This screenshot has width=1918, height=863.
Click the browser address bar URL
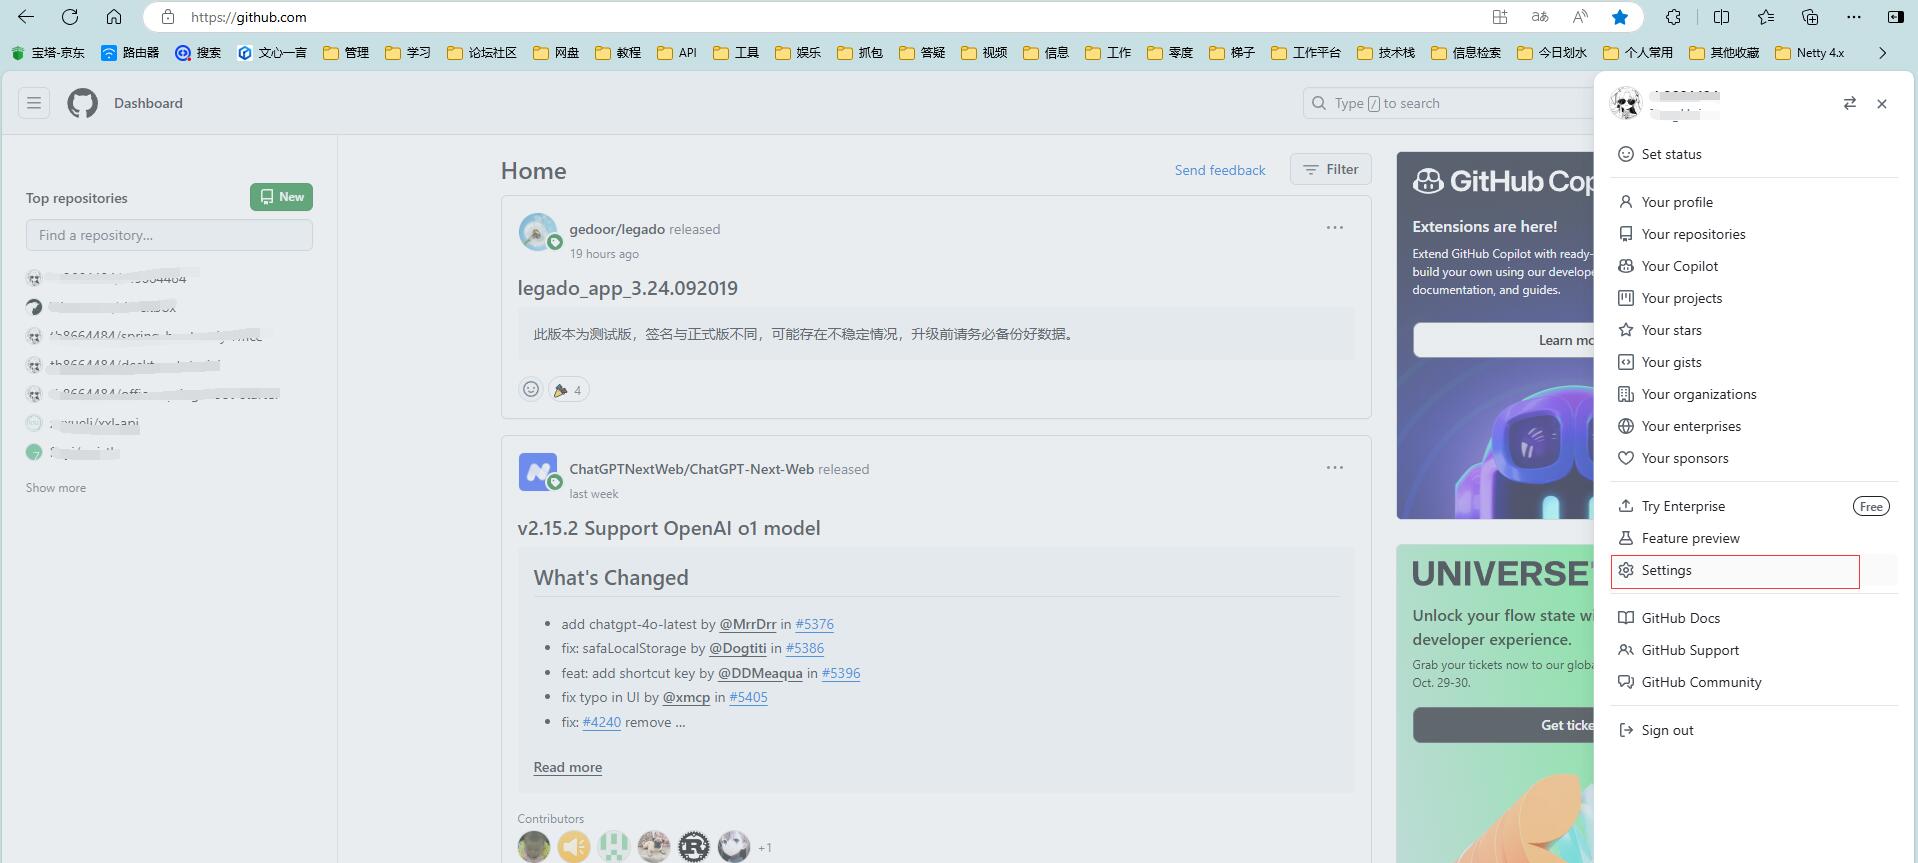[x=249, y=17]
